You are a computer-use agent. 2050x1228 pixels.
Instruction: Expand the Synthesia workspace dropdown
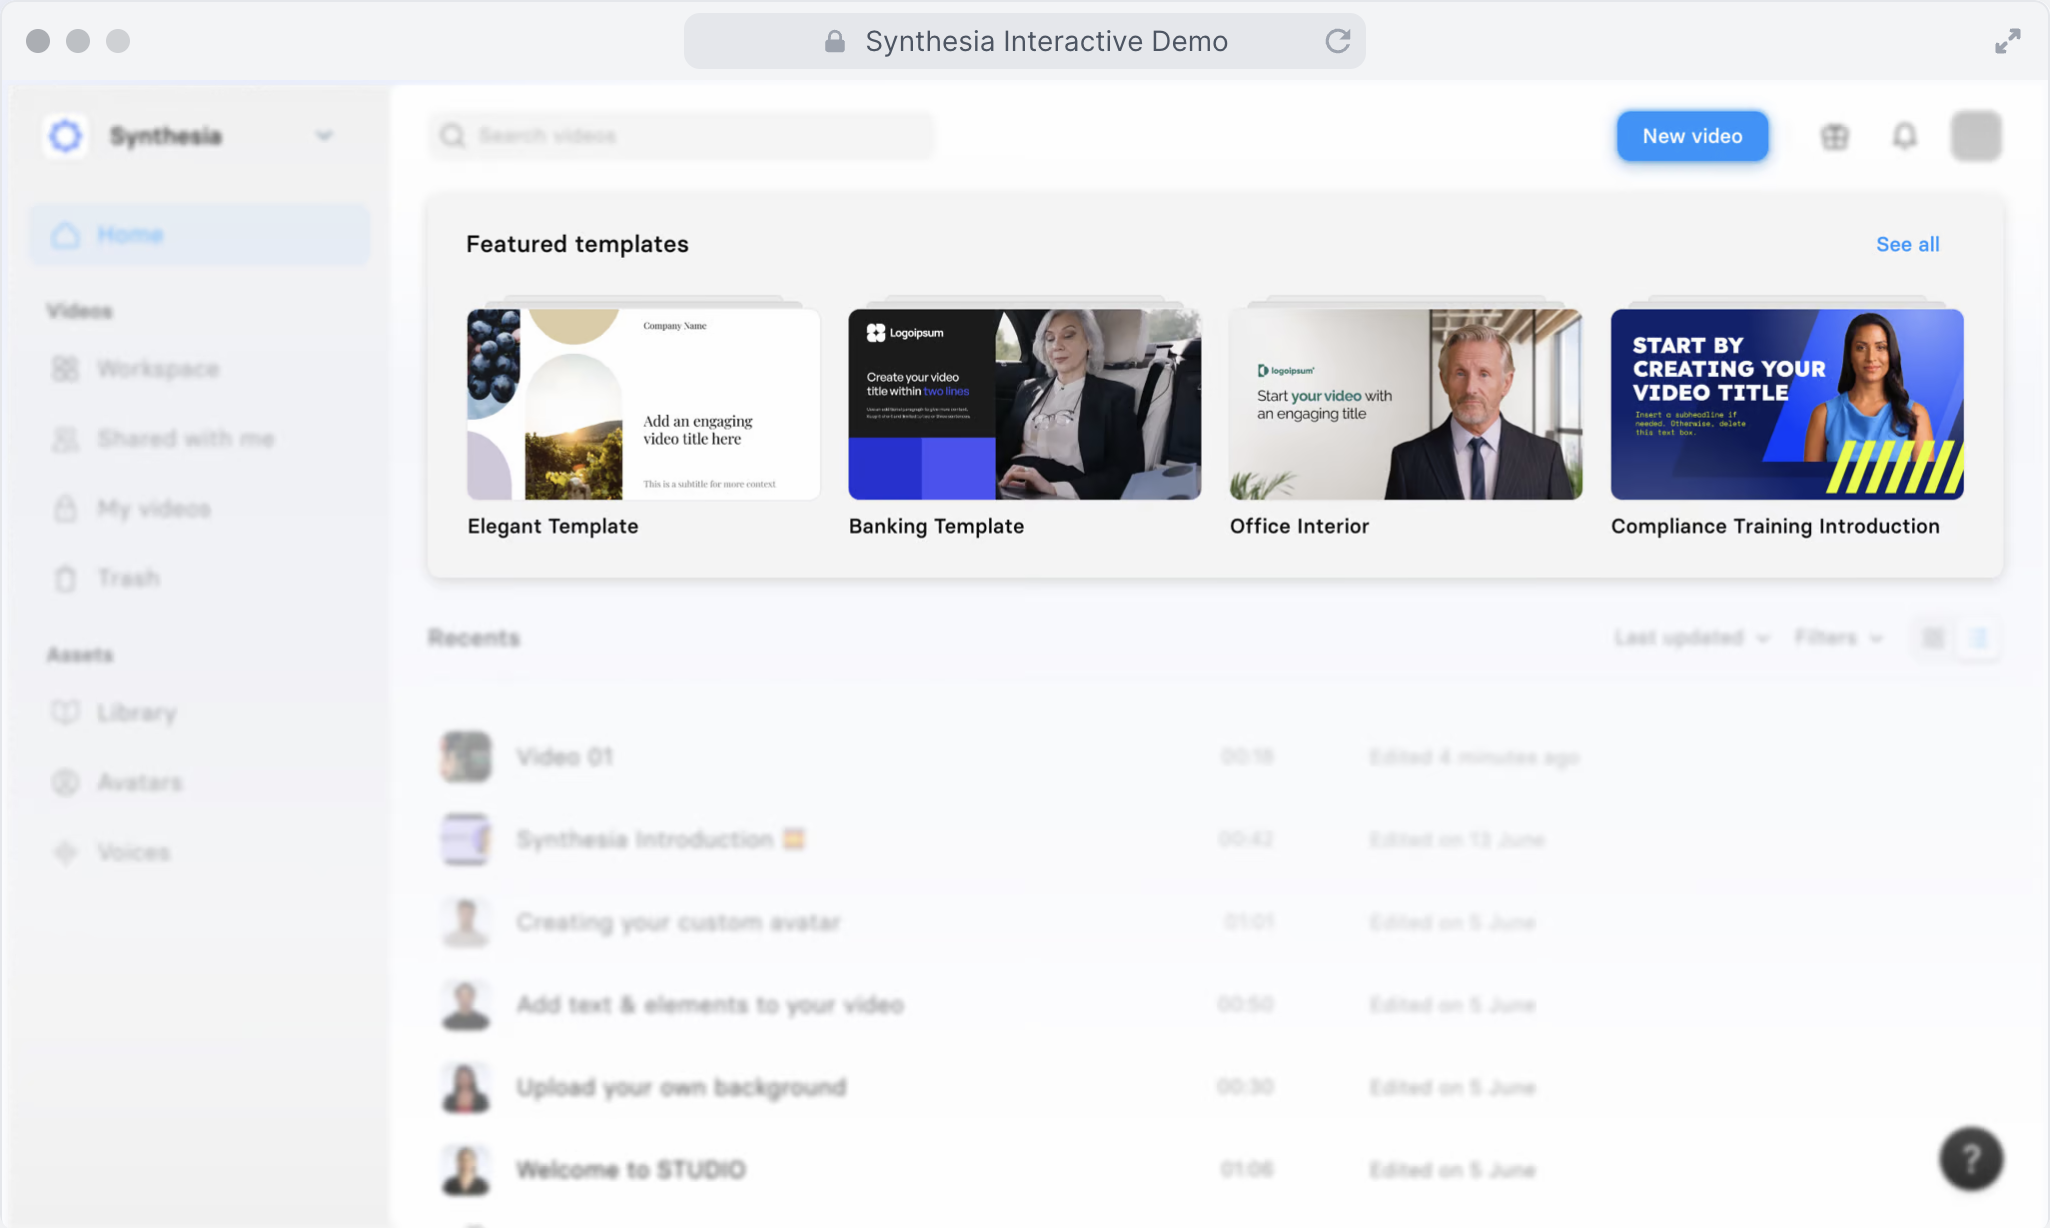click(323, 136)
